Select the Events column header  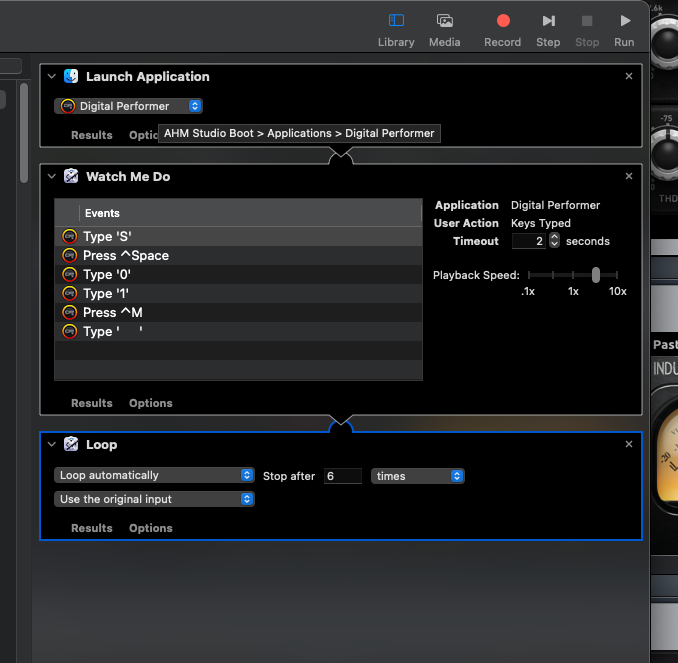[x=238, y=213]
